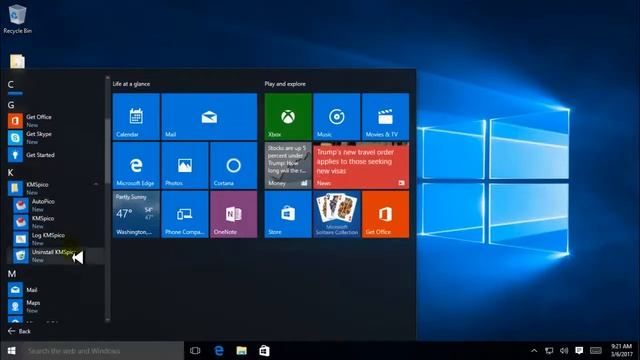Jump via the letter M header
Viewport: 640px width, 360px height.
click(12, 274)
